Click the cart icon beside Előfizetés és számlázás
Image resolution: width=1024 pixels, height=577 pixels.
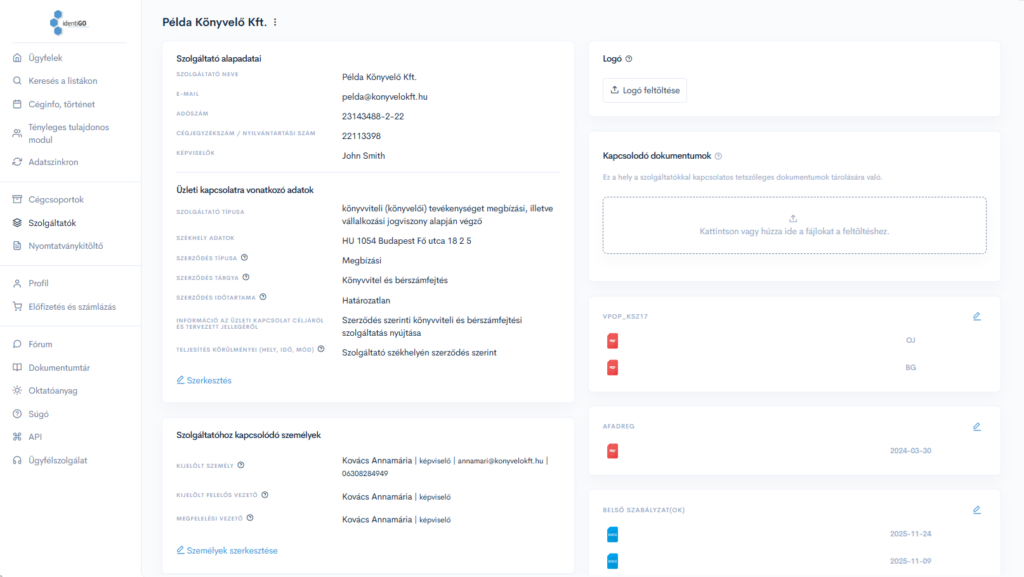[x=17, y=307]
